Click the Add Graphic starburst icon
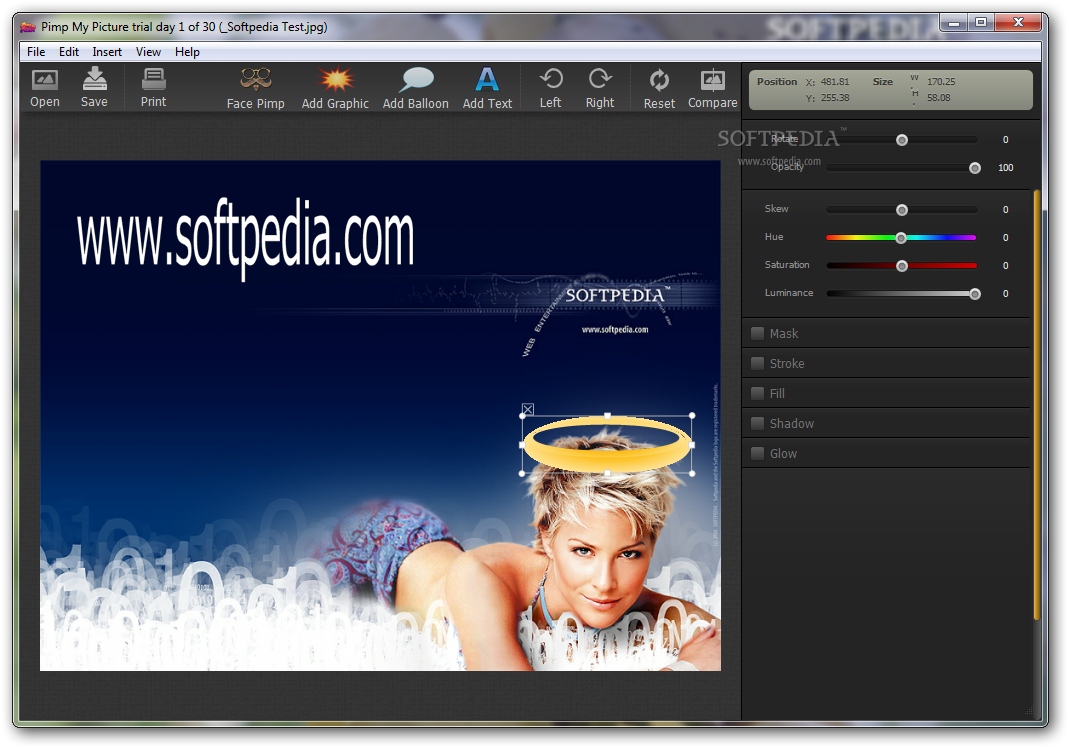 coord(336,79)
